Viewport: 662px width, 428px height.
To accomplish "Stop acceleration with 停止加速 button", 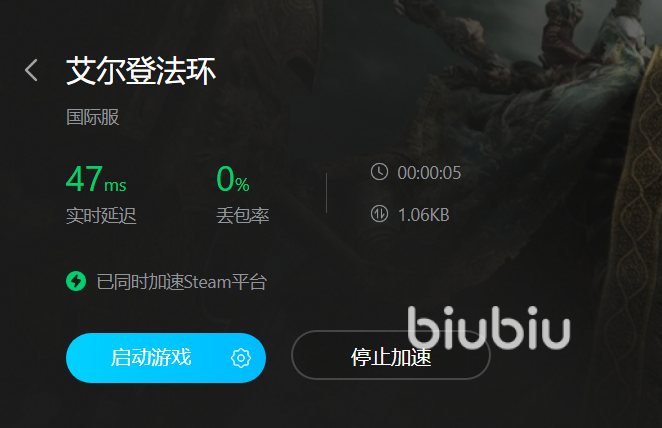I will (391, 355).
